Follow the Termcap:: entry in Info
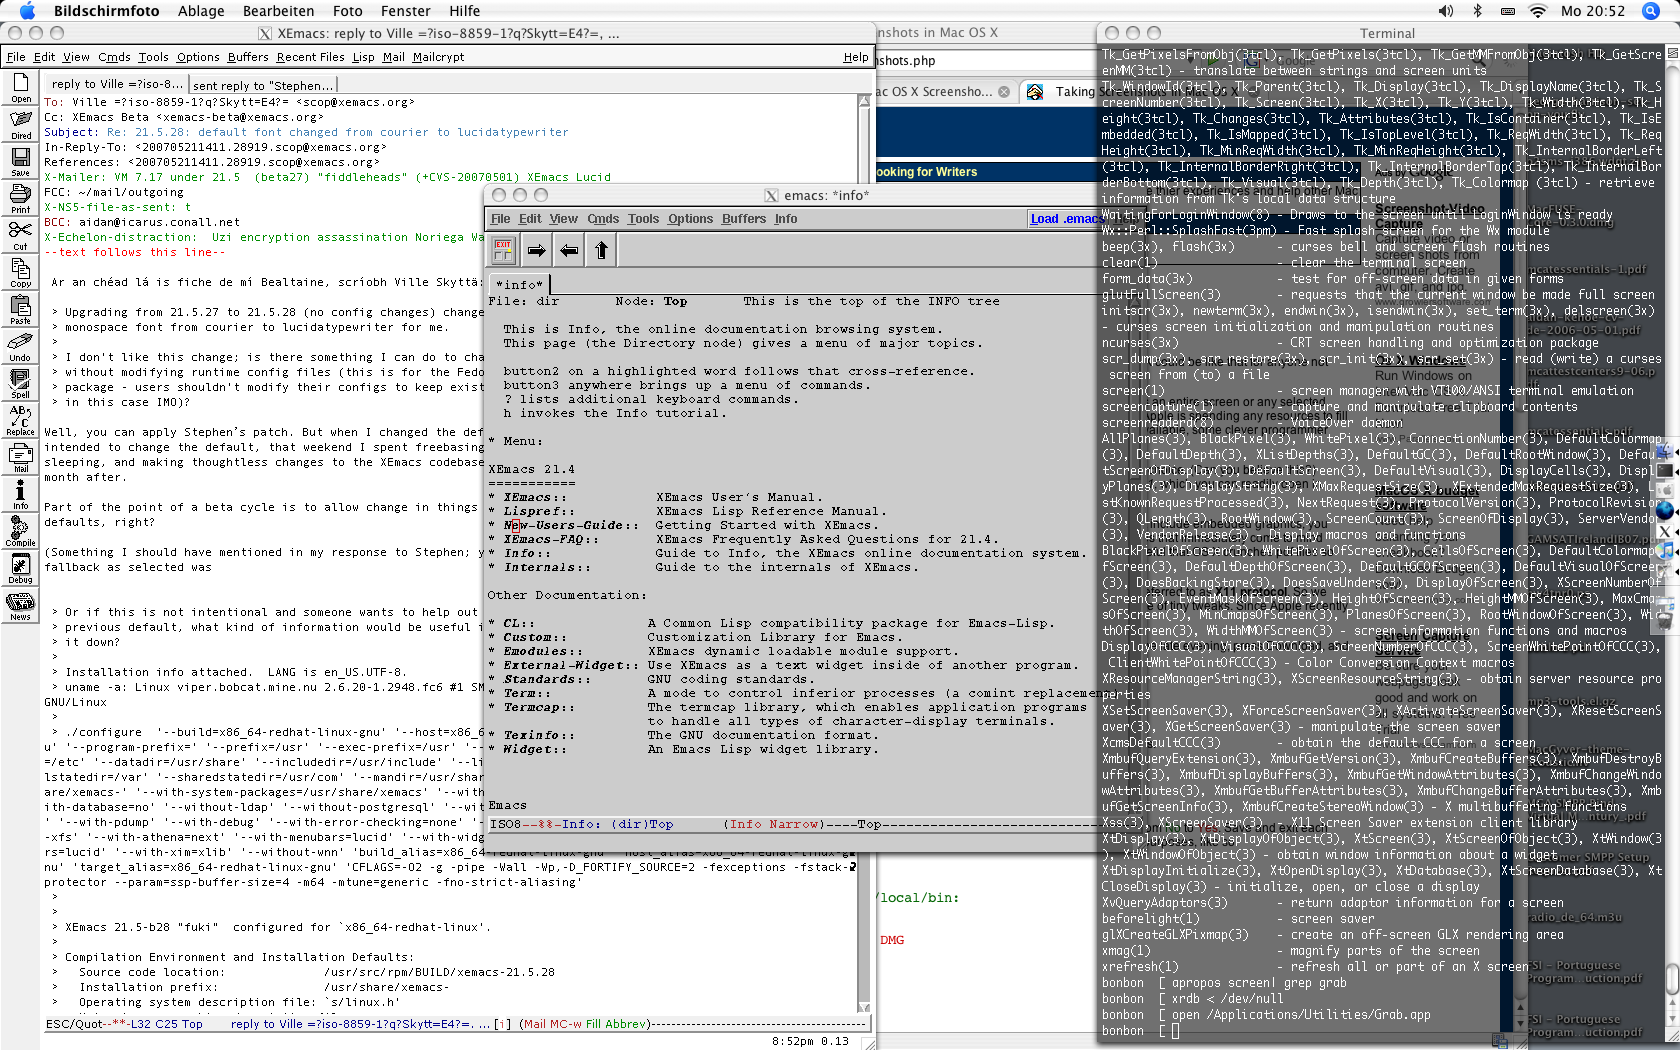The height and width of the screenshot is (1050, 1680). click(538, 707)
